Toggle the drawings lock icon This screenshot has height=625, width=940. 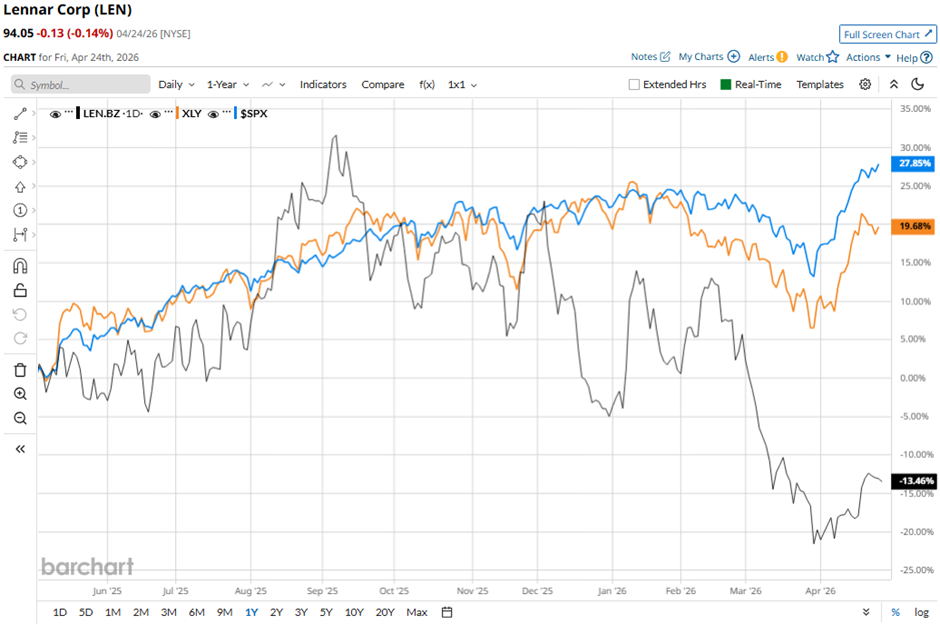click(20, 290)
